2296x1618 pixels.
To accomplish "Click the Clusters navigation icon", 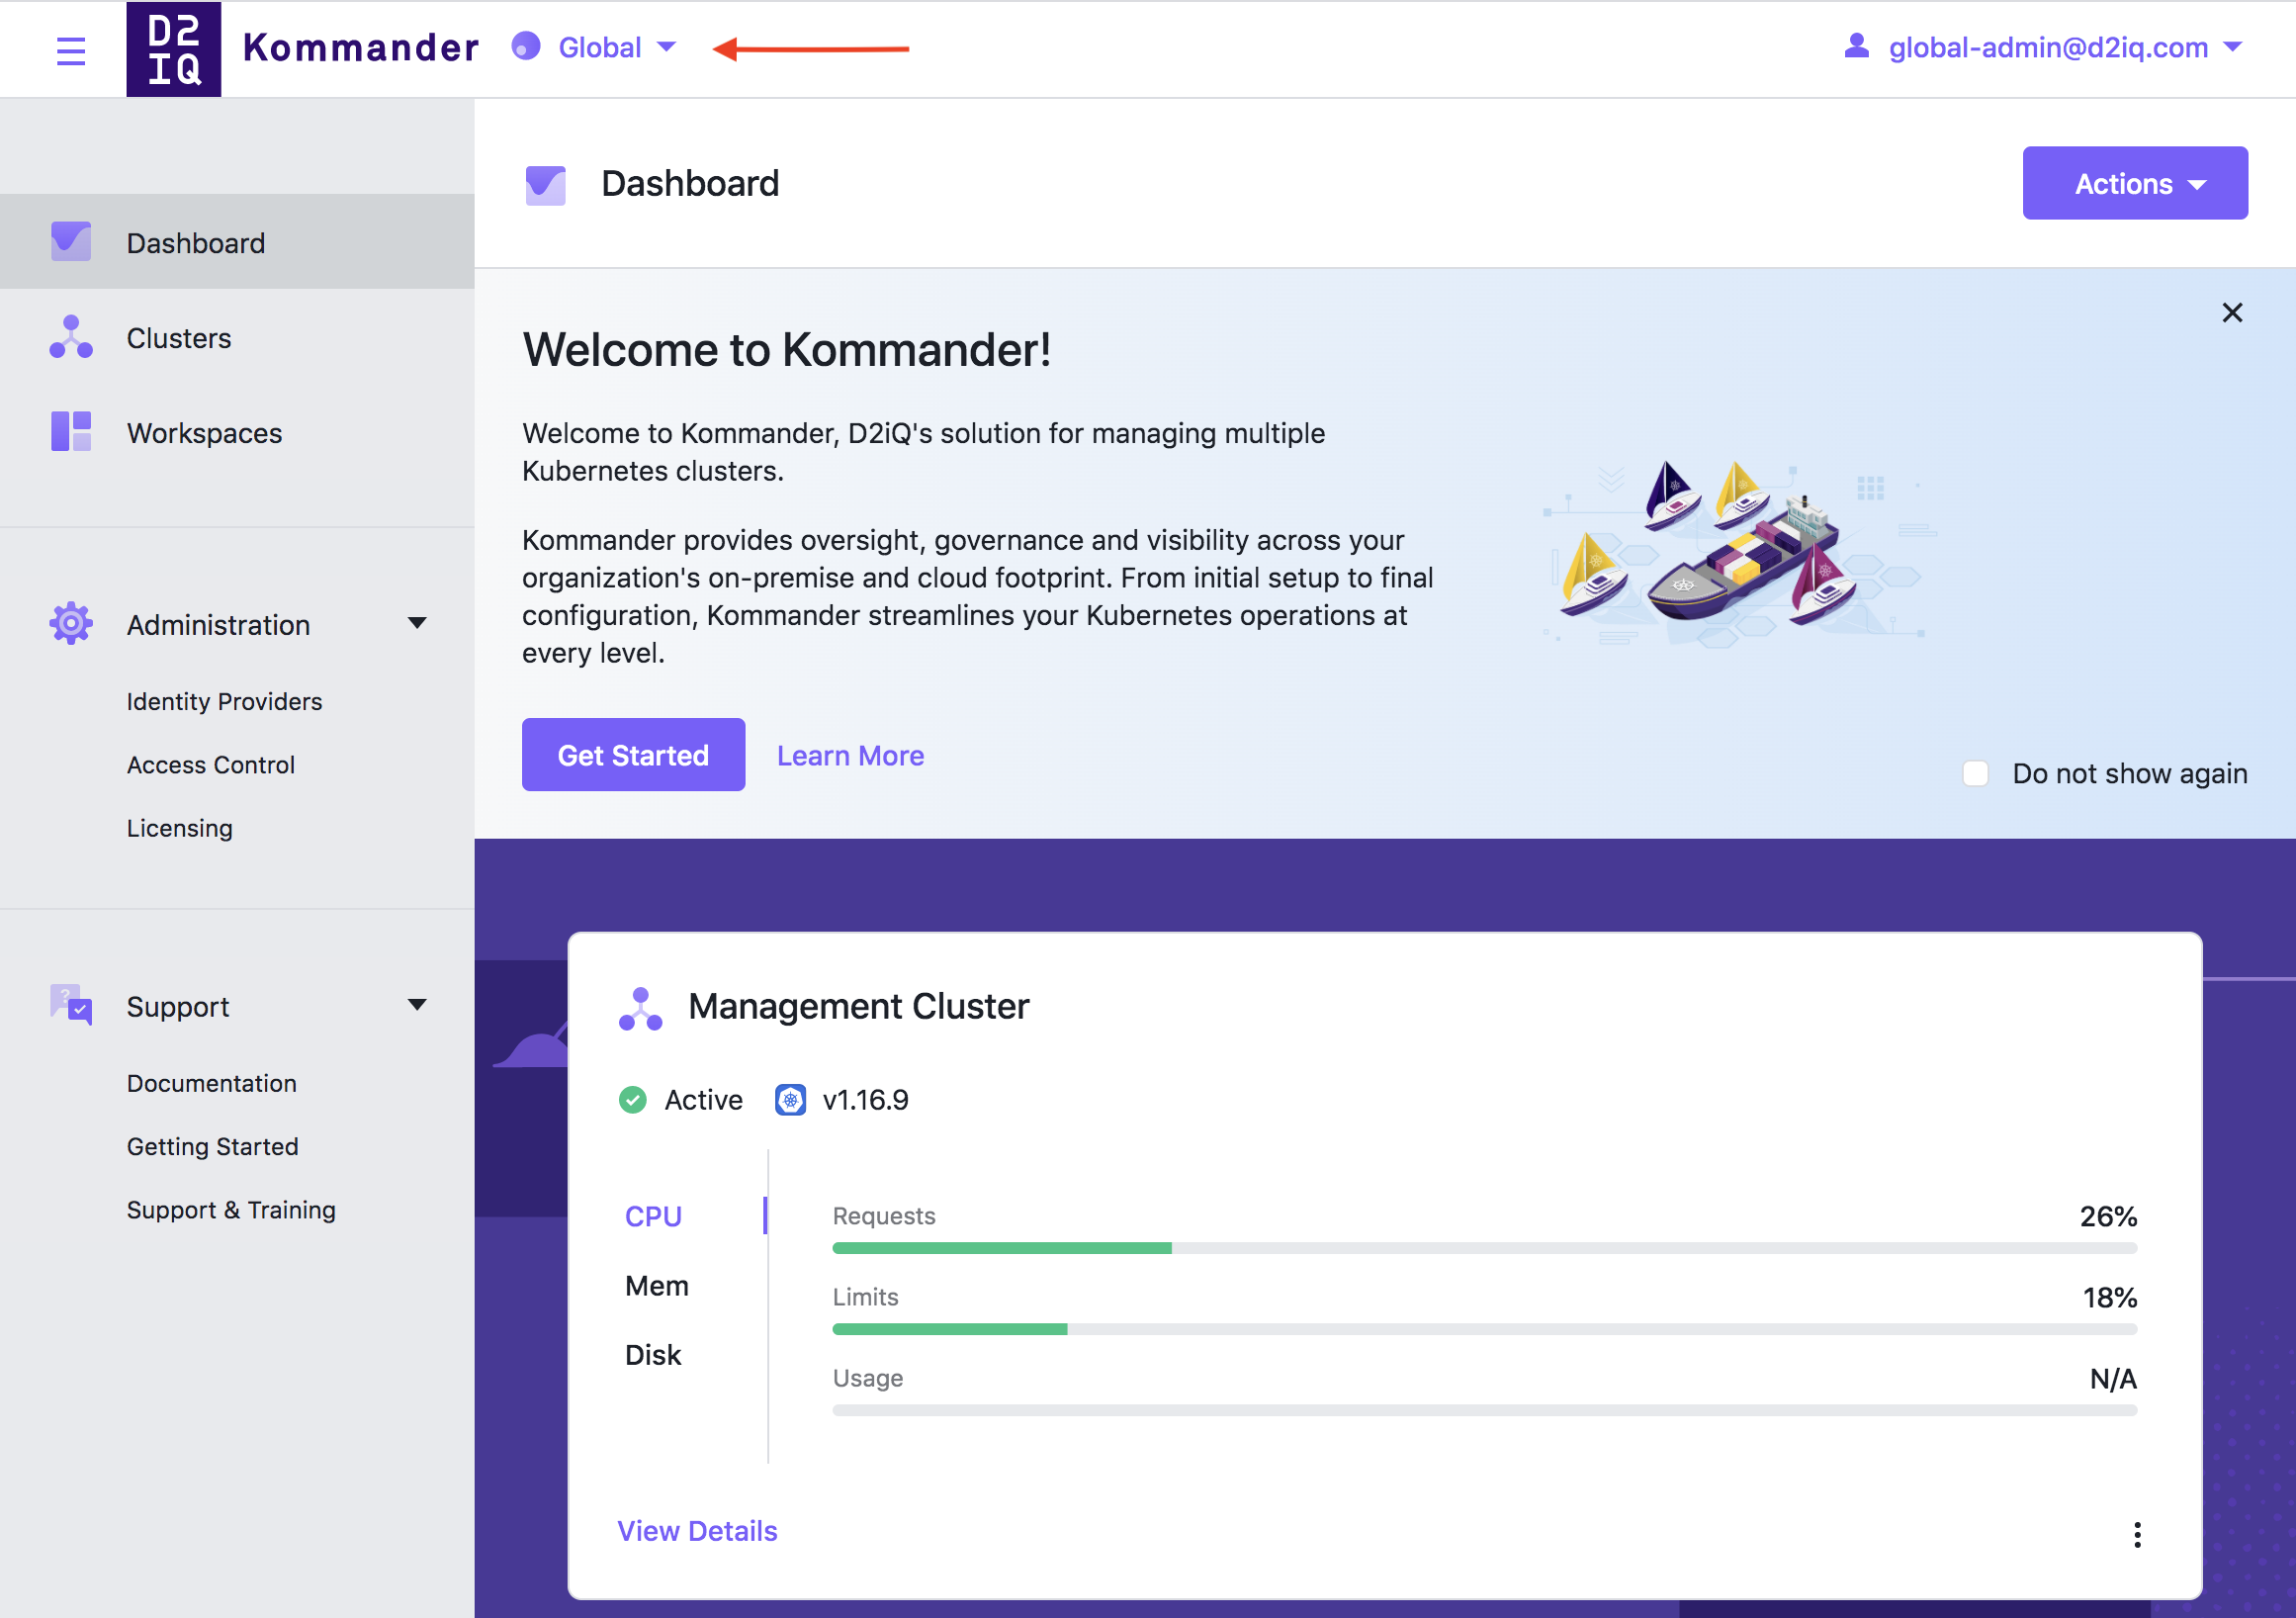I will tap(70, 338).
